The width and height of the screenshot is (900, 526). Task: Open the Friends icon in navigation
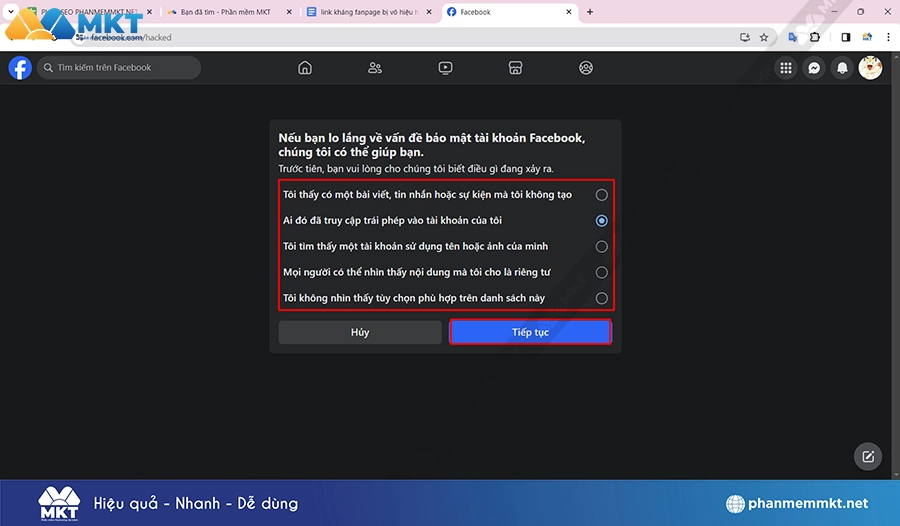click(x=375, y=68)
